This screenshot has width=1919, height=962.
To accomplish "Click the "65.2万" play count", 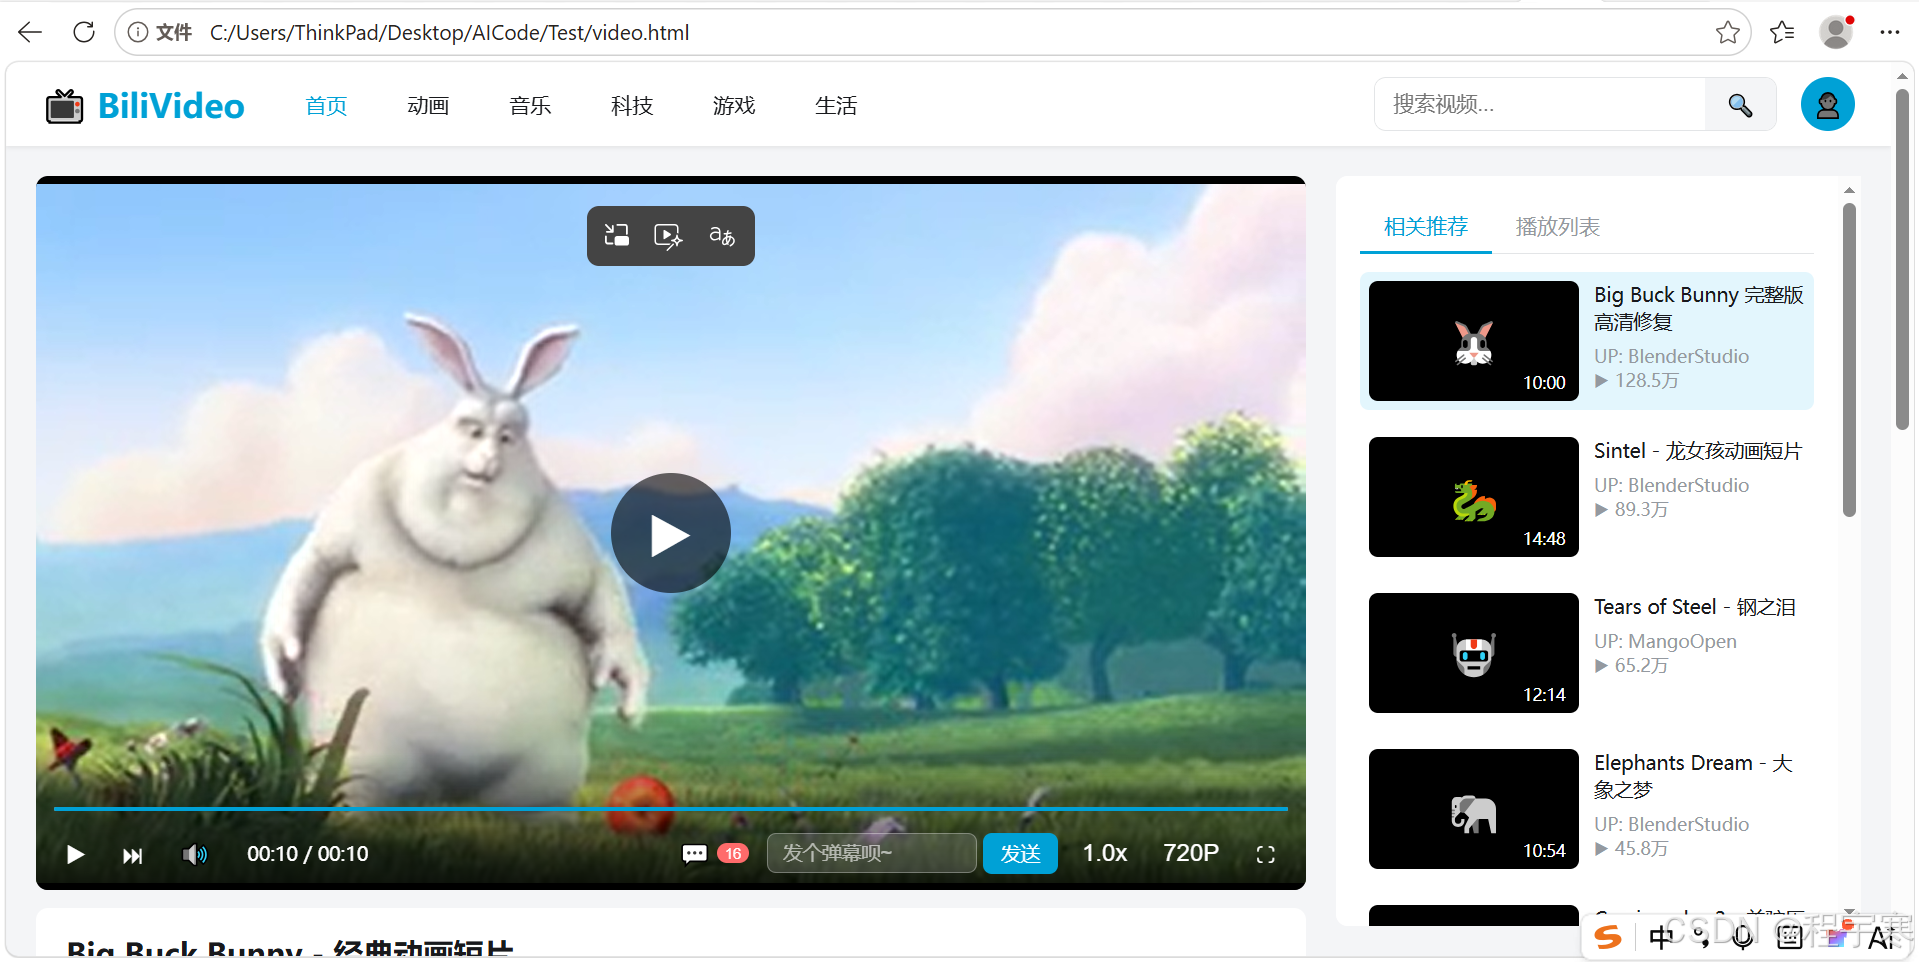I will pyautogui.click(x=1631, y=666).
